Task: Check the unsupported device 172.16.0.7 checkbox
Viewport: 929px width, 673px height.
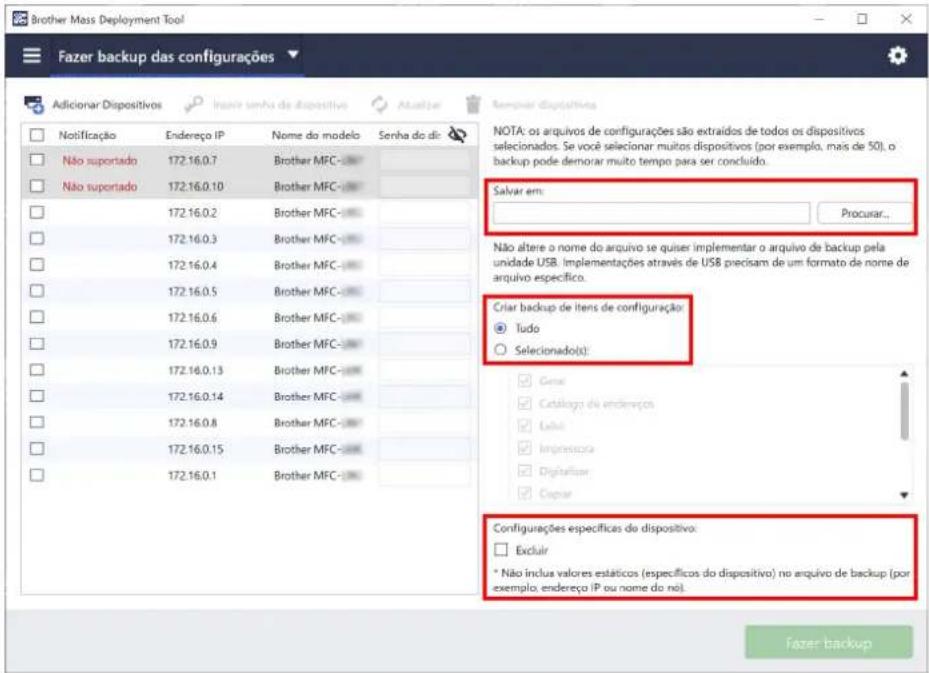Action: pyautogui.click(x=37, y=159)
